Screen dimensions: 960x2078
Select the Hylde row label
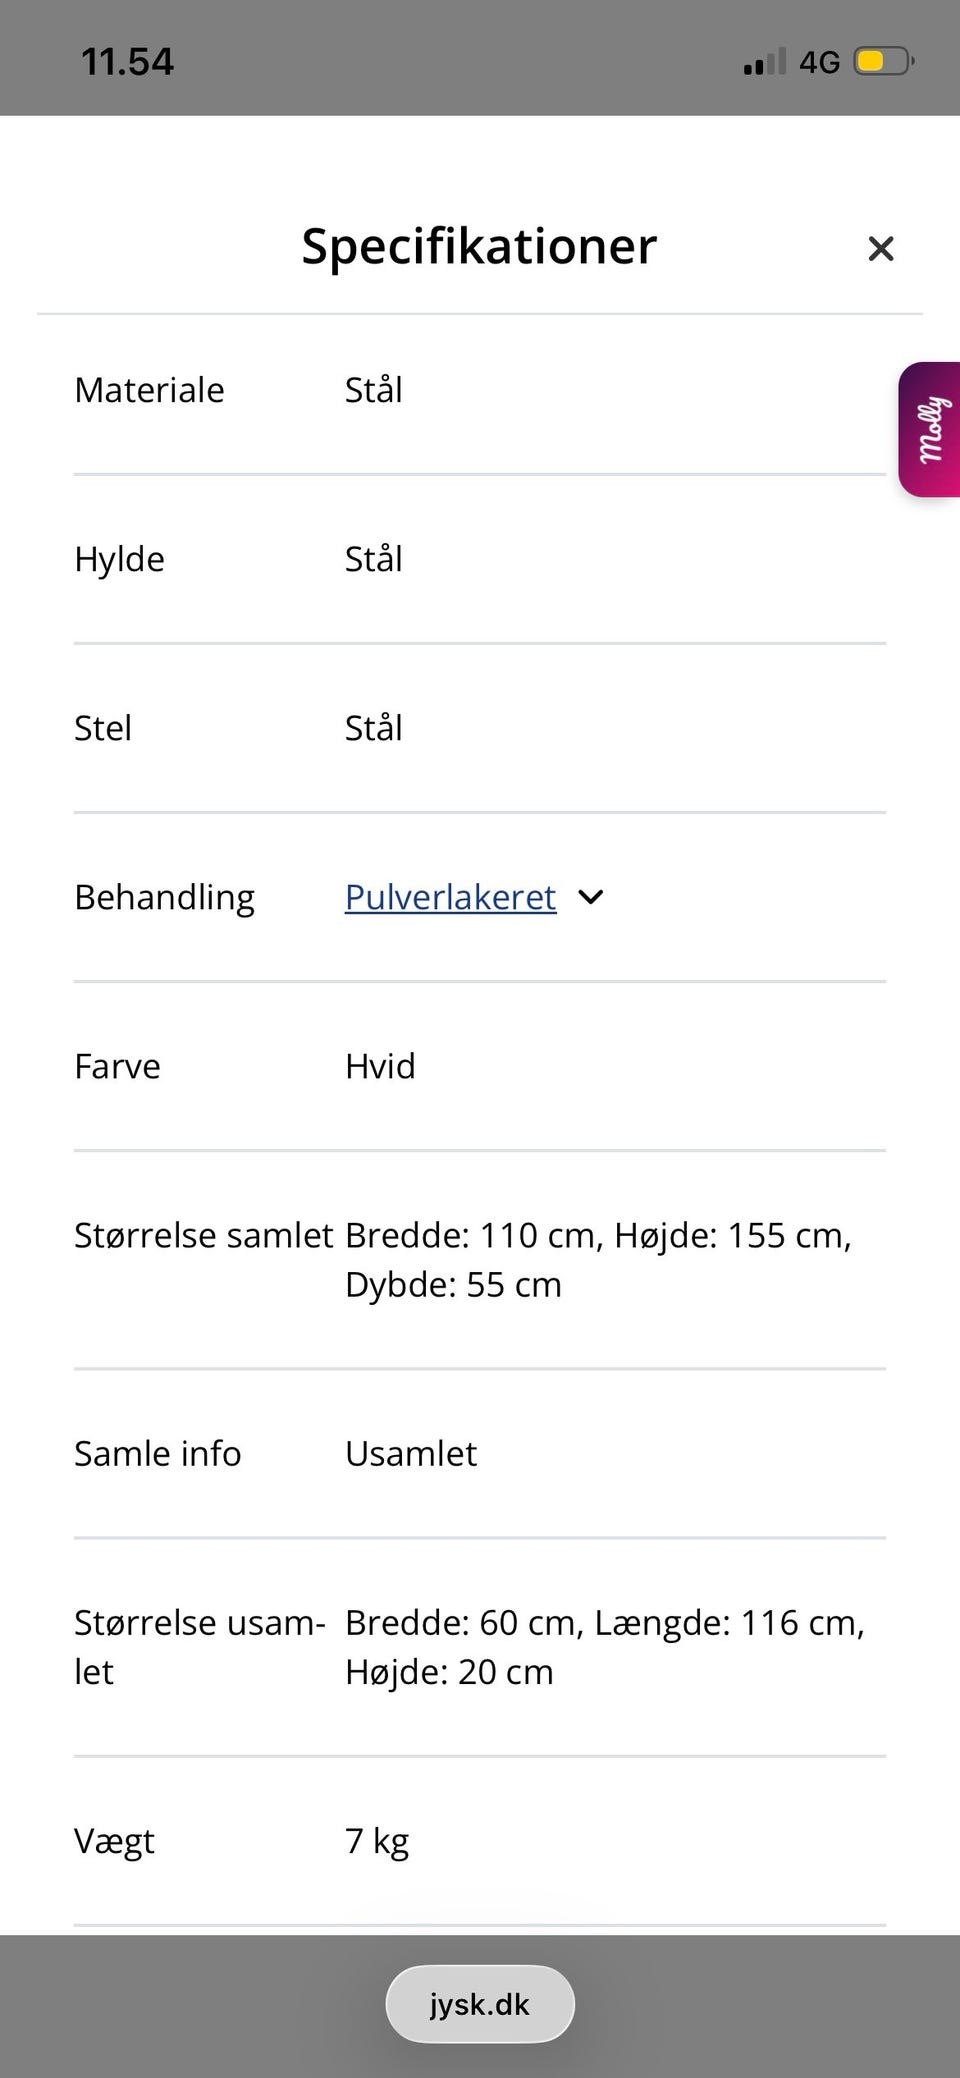pyautogui.click(x=119, y=559)
